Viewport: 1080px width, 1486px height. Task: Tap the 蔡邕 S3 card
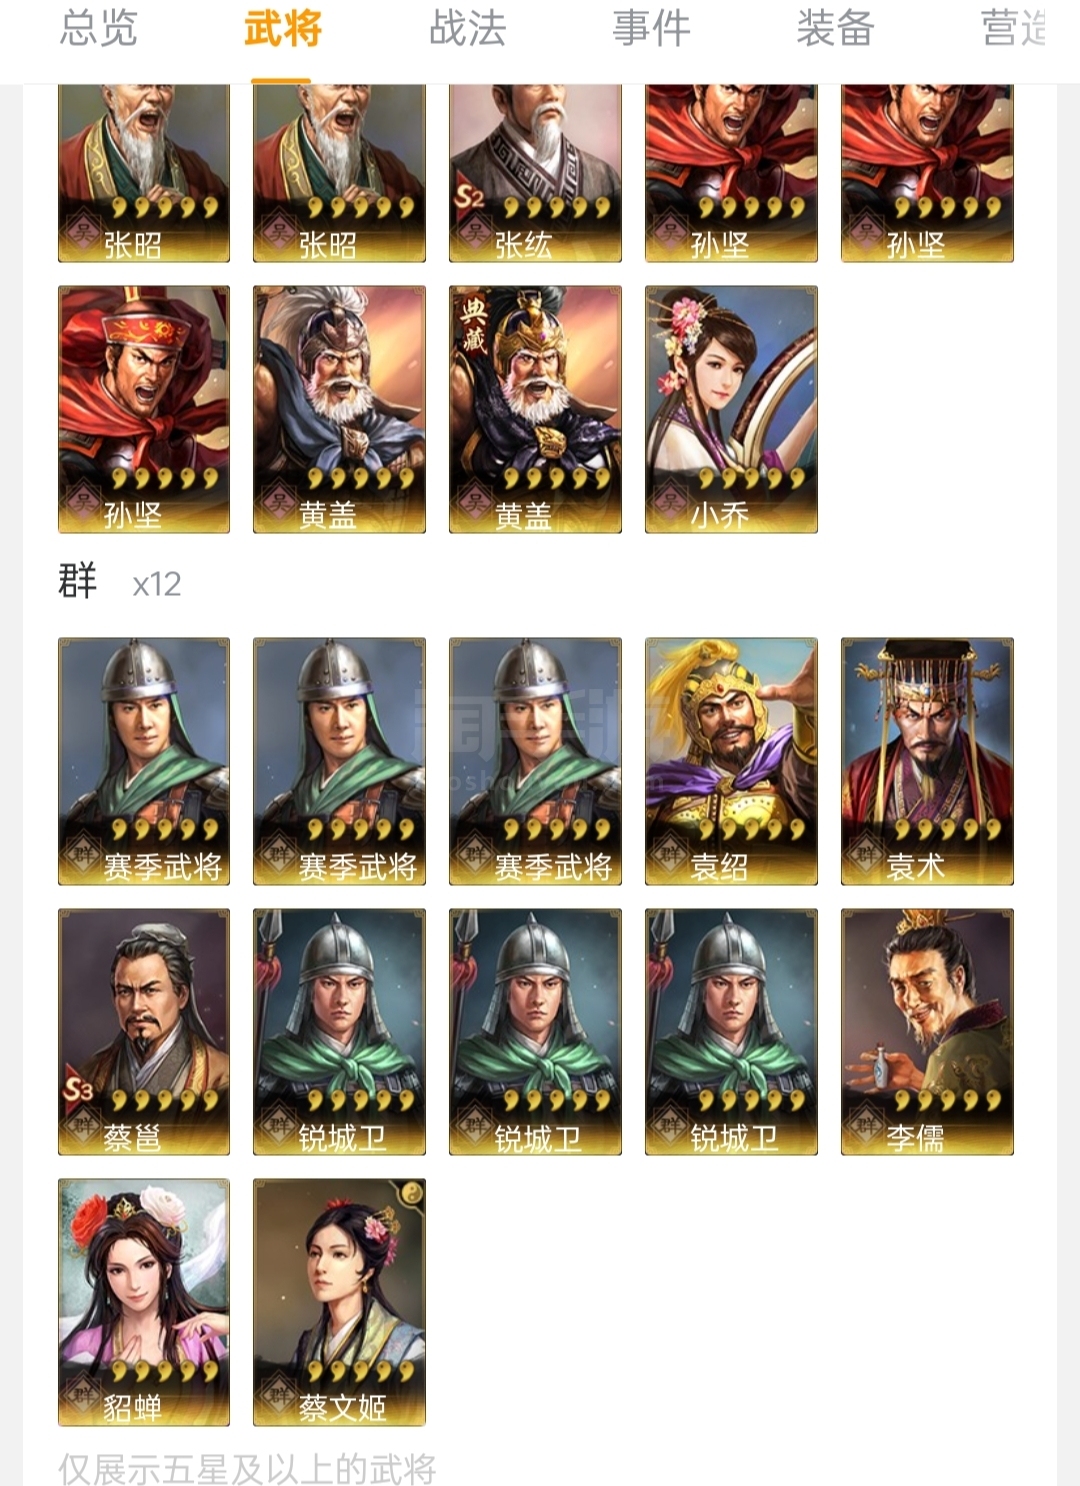[x=144, y=1032]
